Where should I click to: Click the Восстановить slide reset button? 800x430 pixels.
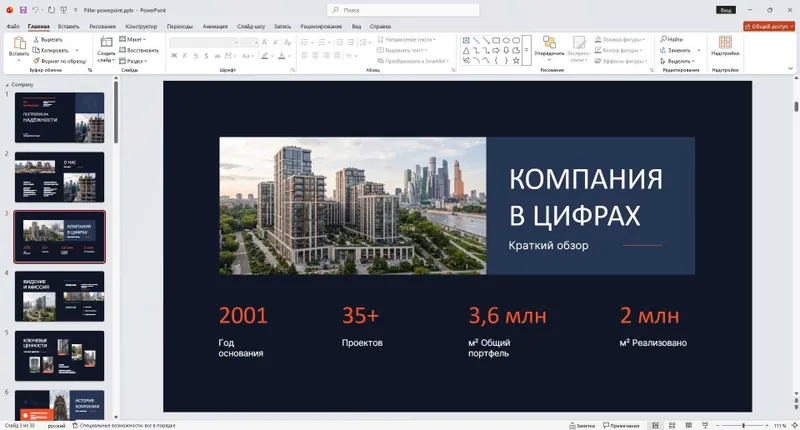pos(139,50)
